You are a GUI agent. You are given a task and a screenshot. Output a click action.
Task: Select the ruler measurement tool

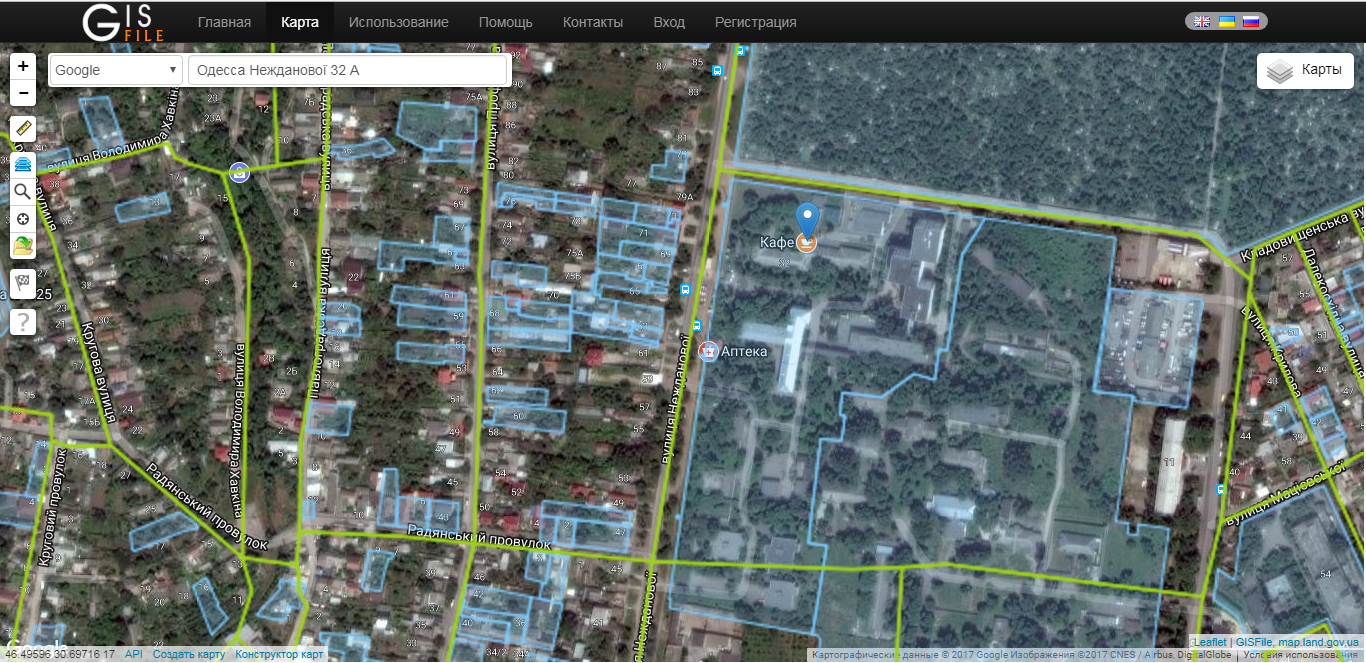coord(23,129)
